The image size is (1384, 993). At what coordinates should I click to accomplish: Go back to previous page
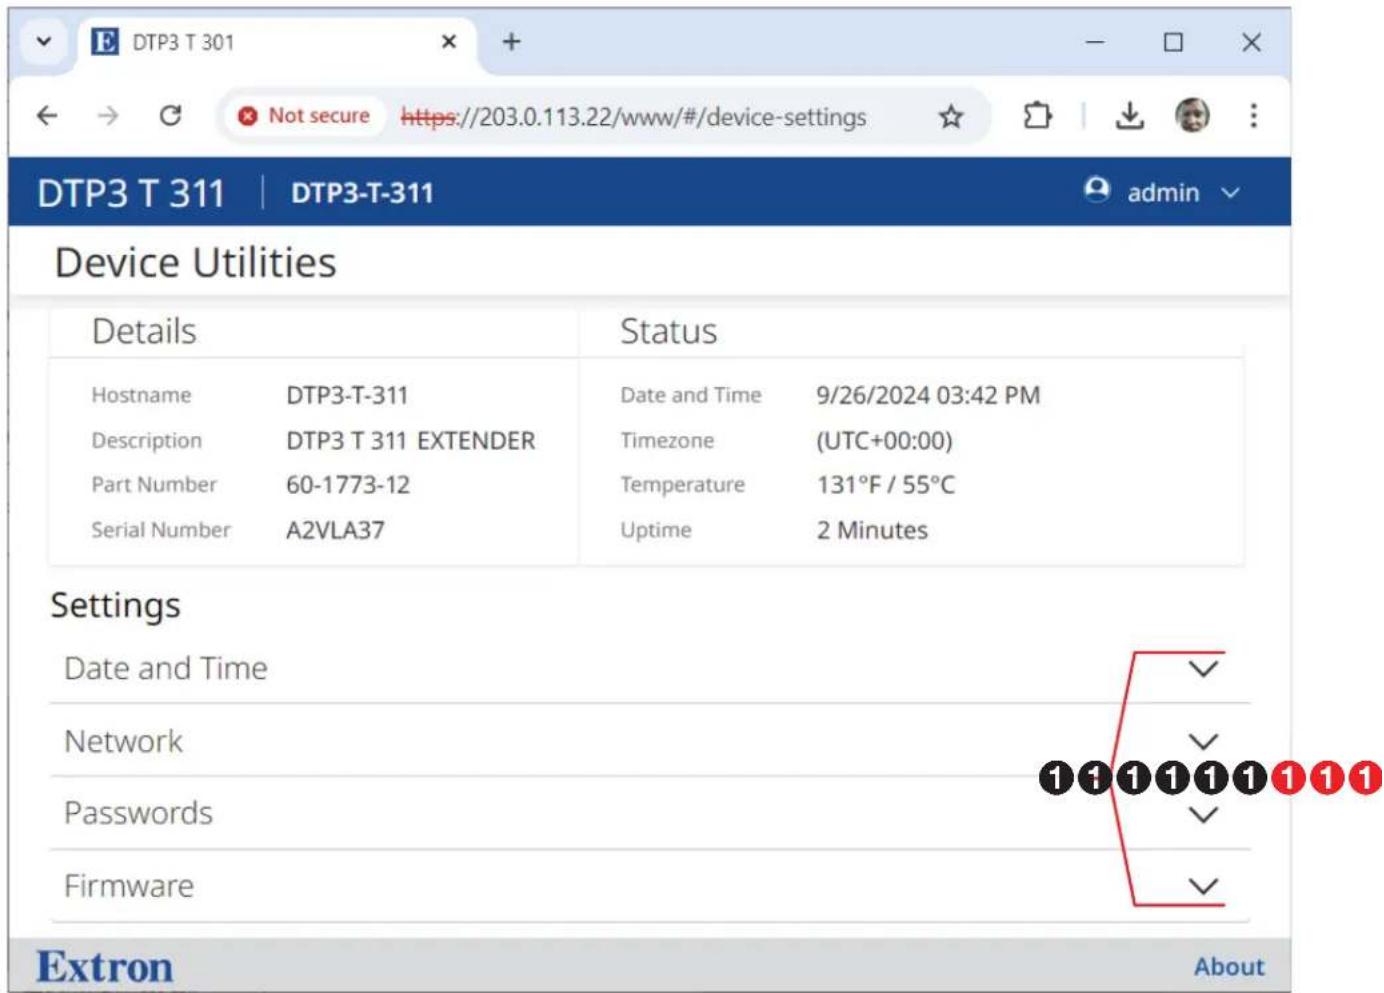[x=47, y=116]
